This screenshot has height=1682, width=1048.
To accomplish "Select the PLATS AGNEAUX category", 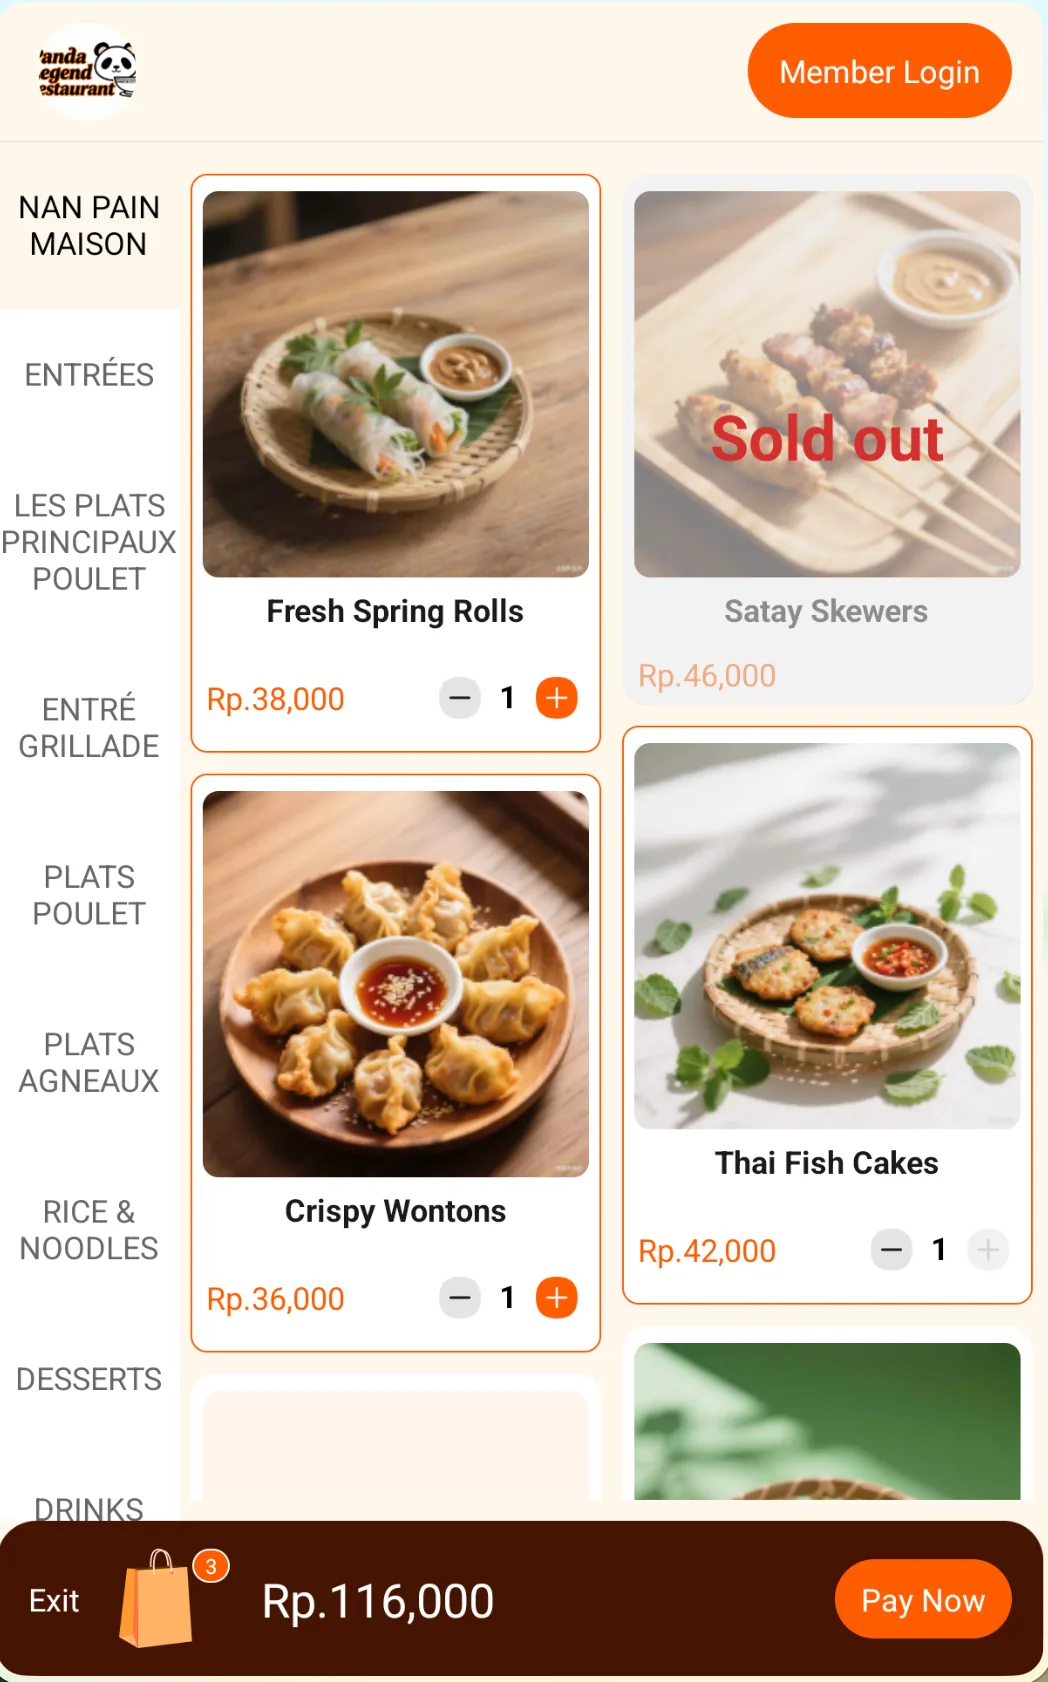I will click(x=89, y=1063).
